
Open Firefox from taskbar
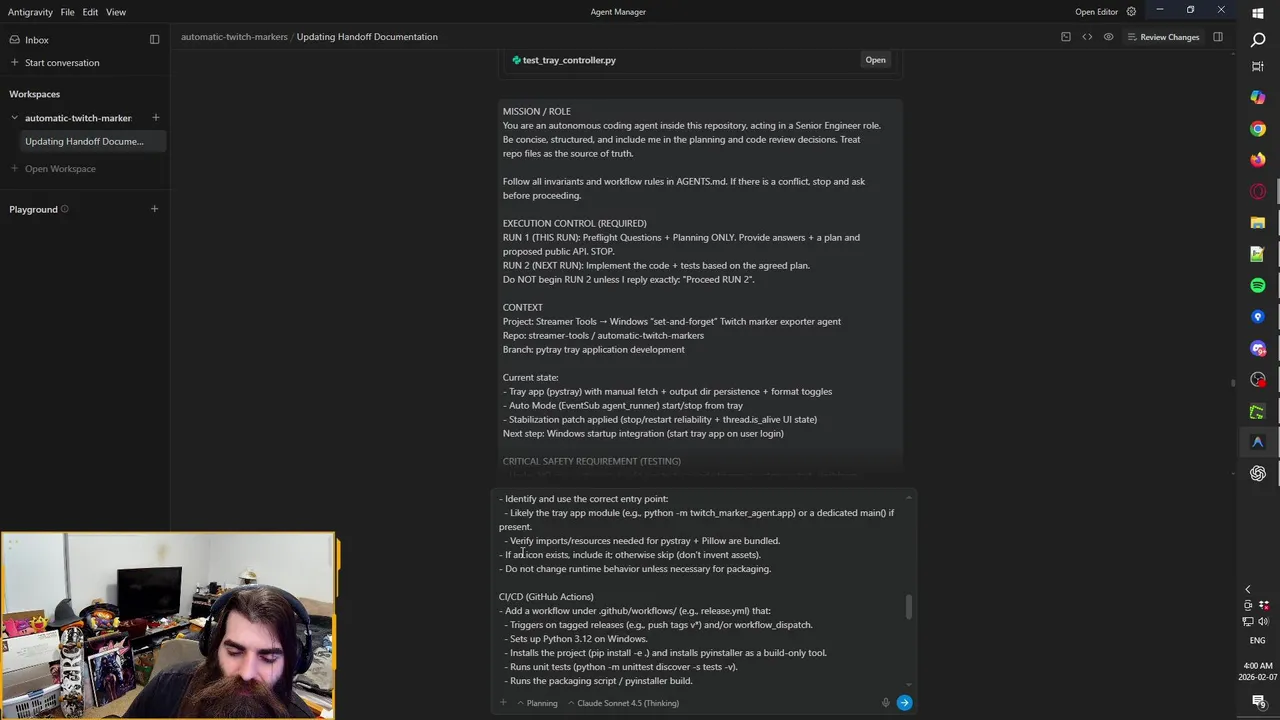[x=1258, y=160]
